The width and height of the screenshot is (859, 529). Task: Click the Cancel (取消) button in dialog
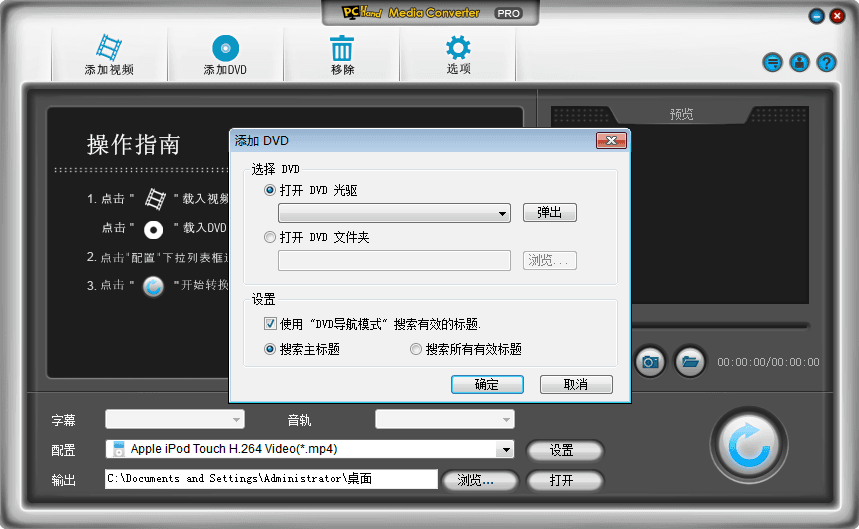coord(576,385)
